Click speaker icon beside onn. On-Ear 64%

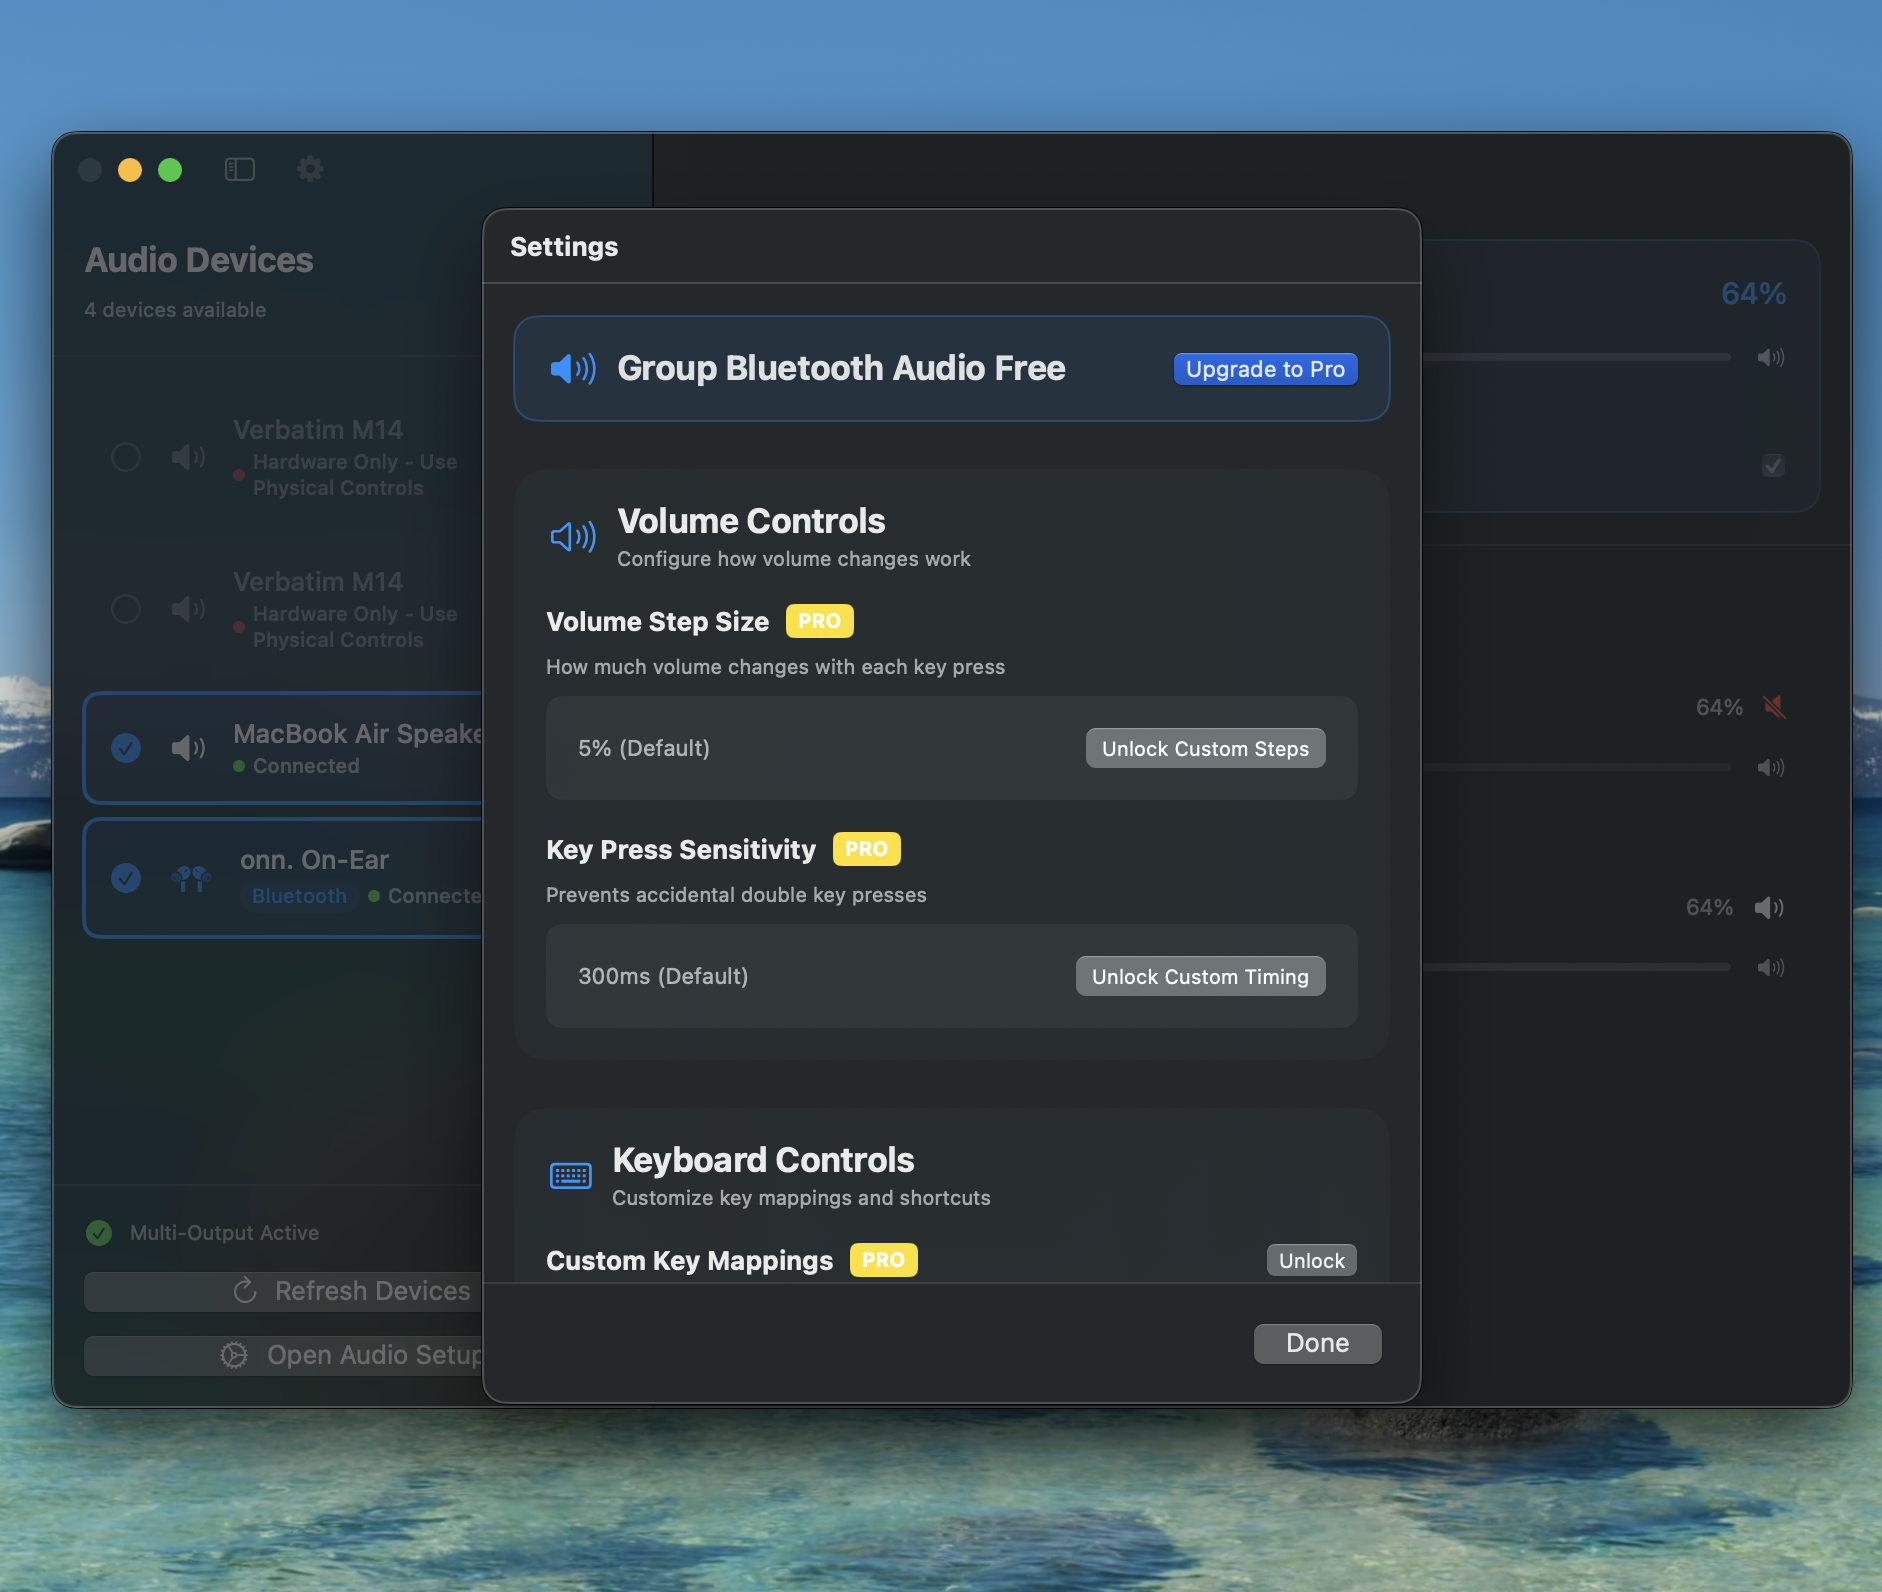point(1768,907)
